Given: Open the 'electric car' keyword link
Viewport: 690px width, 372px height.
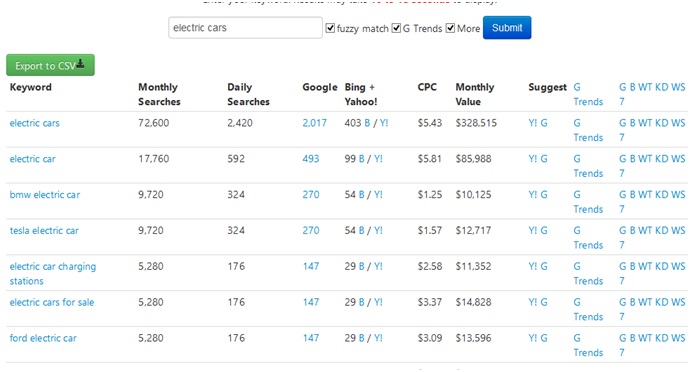Looking at the screenshot, I should [33, 159].
